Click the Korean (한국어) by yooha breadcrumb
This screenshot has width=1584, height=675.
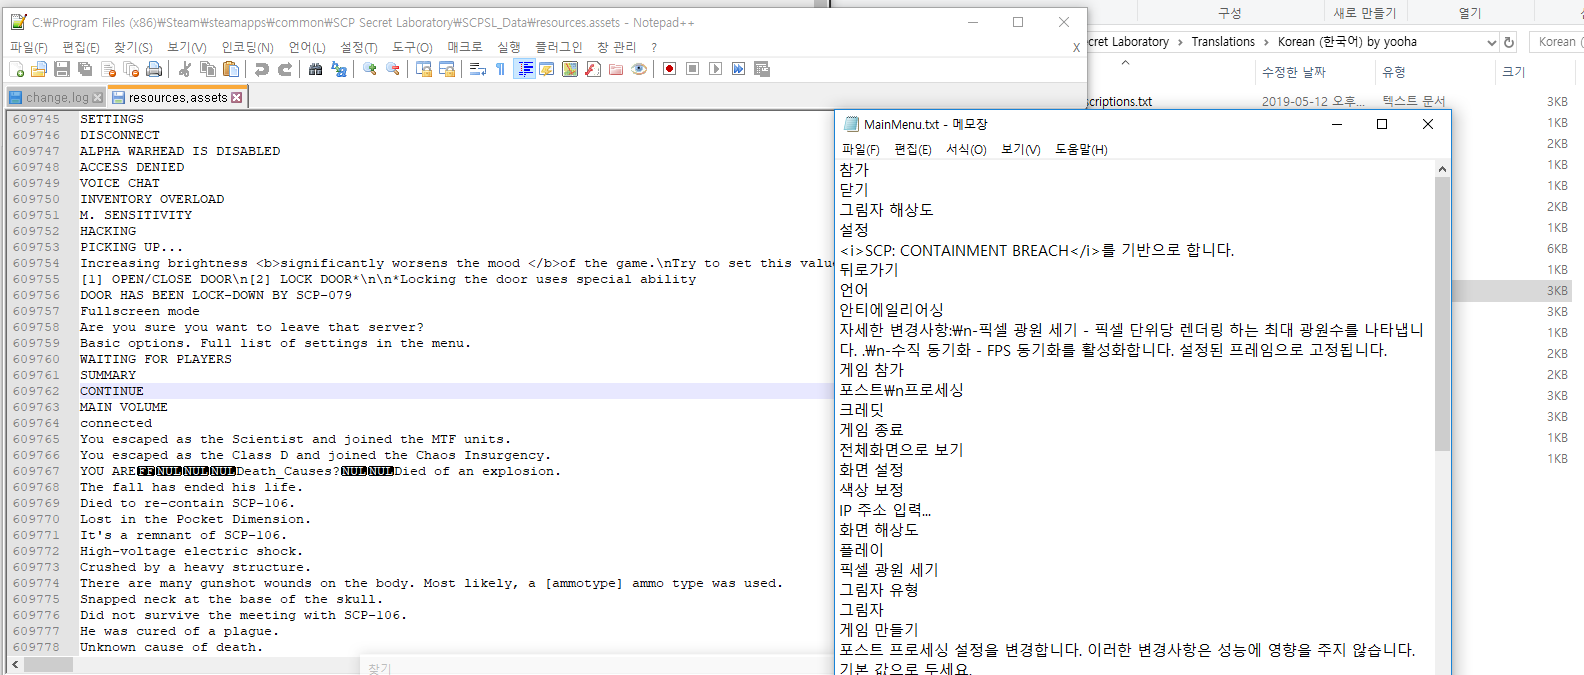pos(1347,42)
